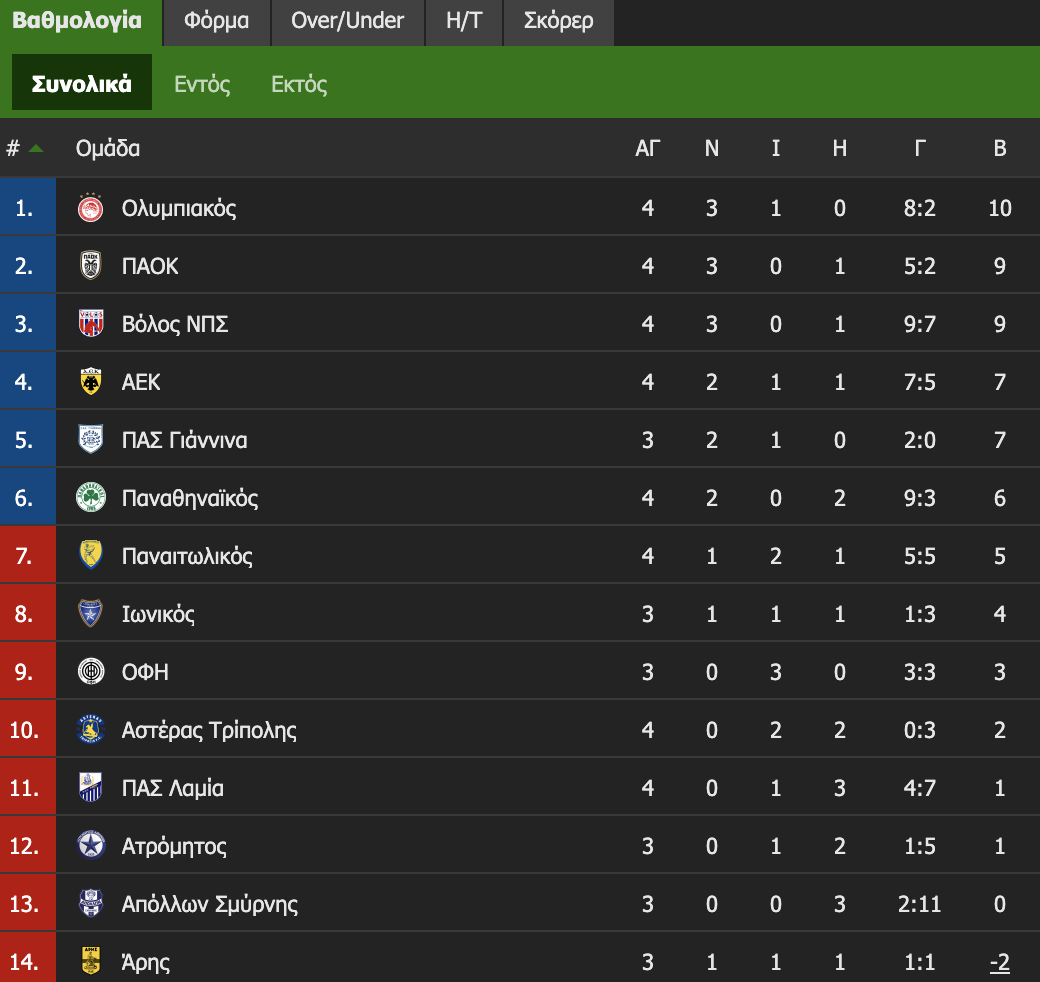Select the Εντός home standings filter
The width and height of the screenshot is (1040, 982).
click(x=202, y=84)
